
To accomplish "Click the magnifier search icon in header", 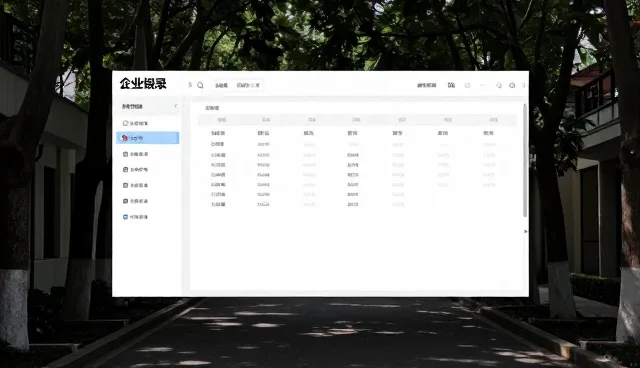I will coord(200,85).
